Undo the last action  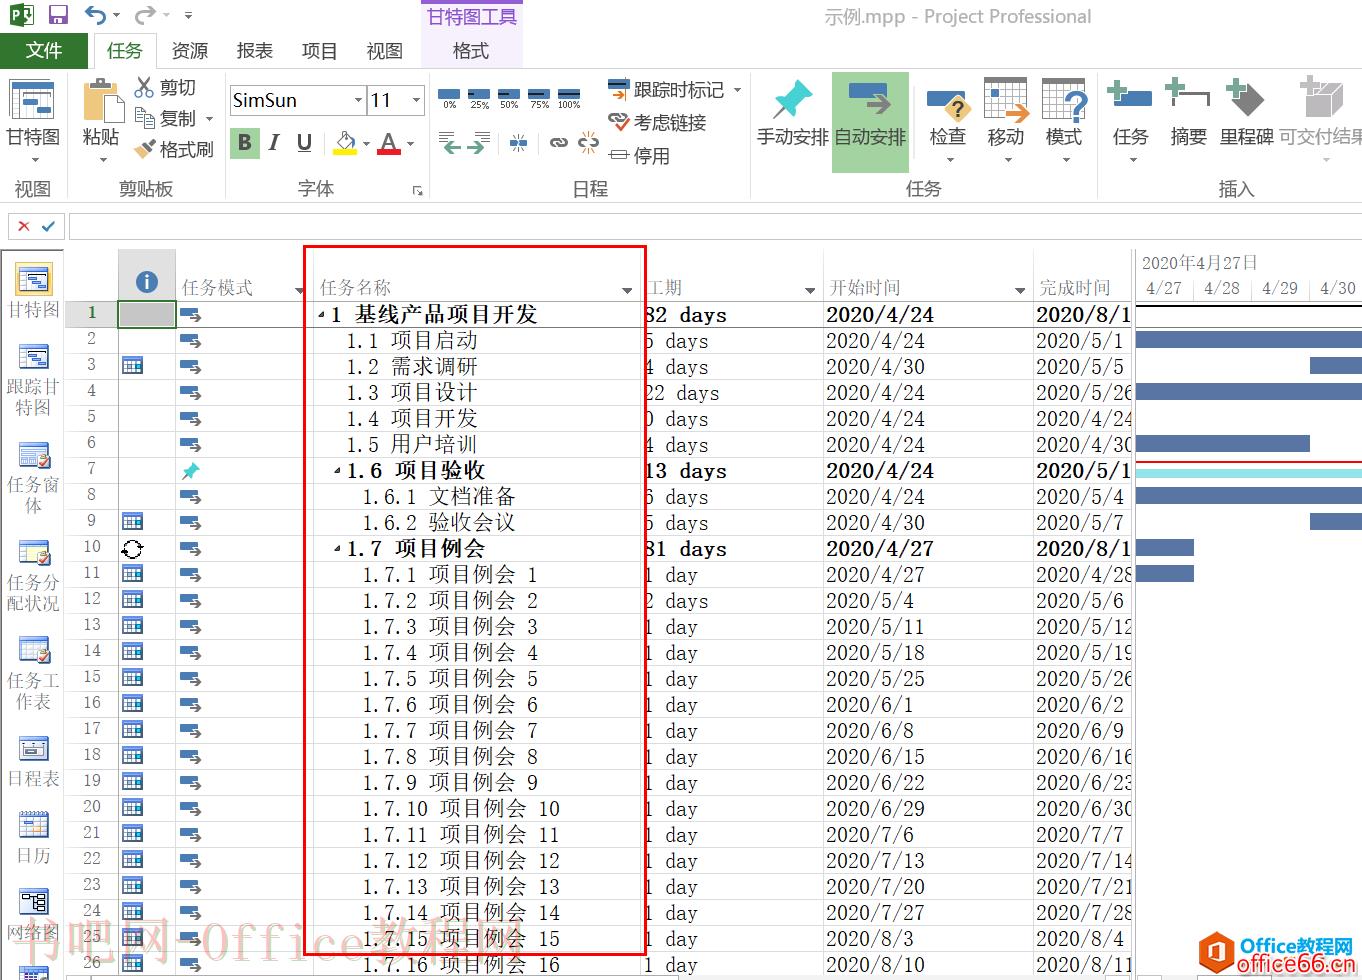click(x=96, y=15)
